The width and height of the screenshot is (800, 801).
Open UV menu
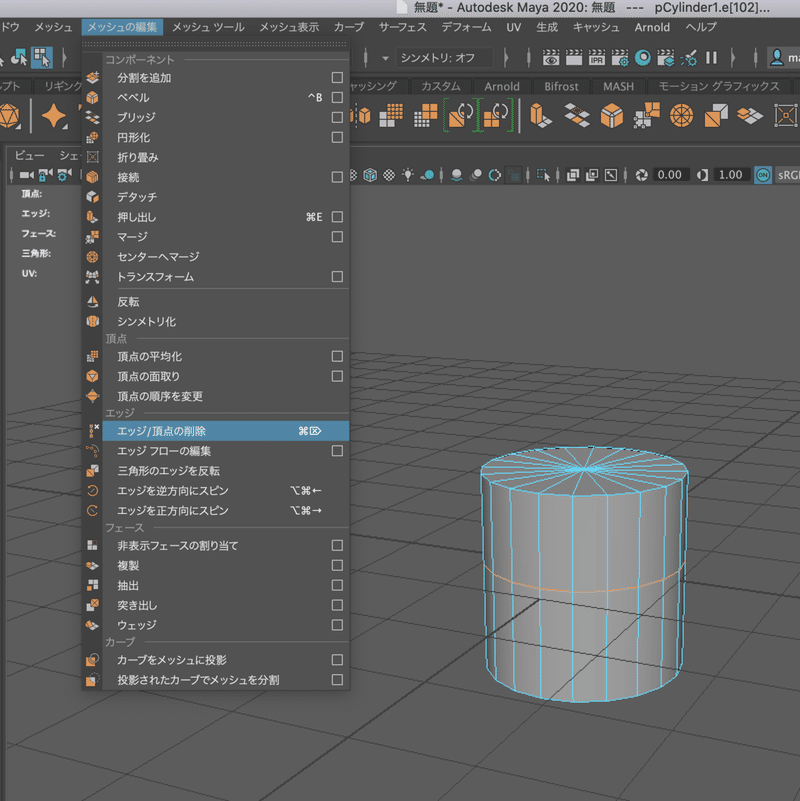point(513,27)
